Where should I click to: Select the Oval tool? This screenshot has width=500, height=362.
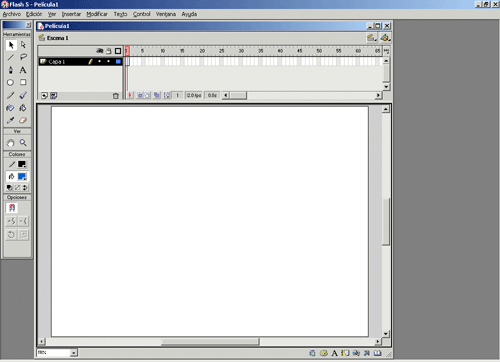[x=11, y=82]
